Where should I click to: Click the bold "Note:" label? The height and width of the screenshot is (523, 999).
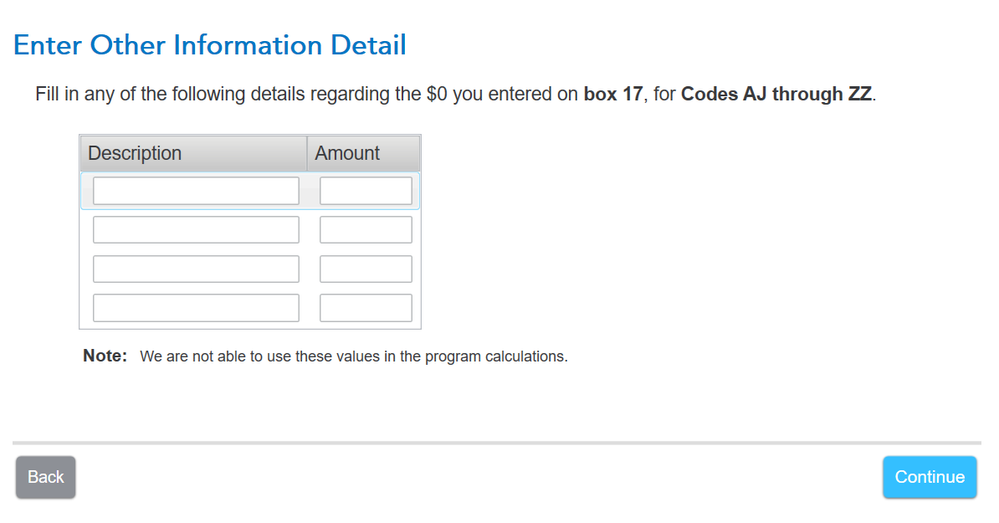(x=105, y=356)
